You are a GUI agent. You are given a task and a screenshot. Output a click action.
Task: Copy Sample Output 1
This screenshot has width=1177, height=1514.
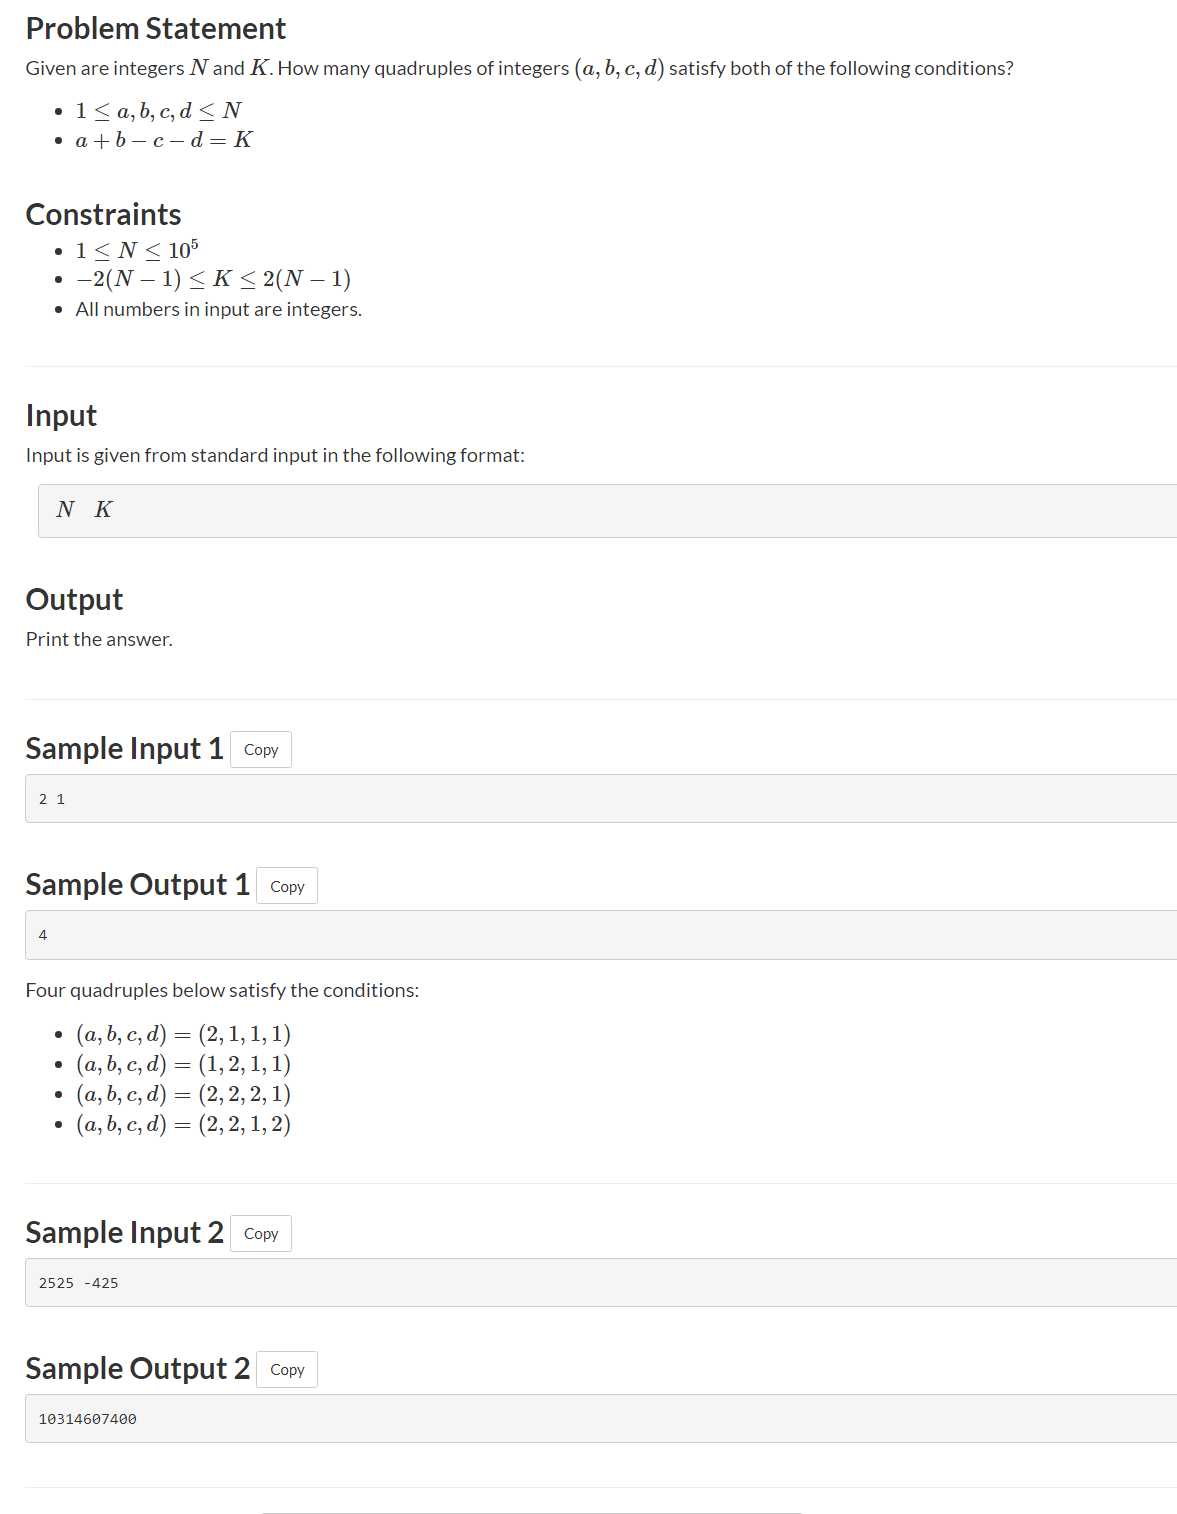pyautogui.click(x=287, y=886)
